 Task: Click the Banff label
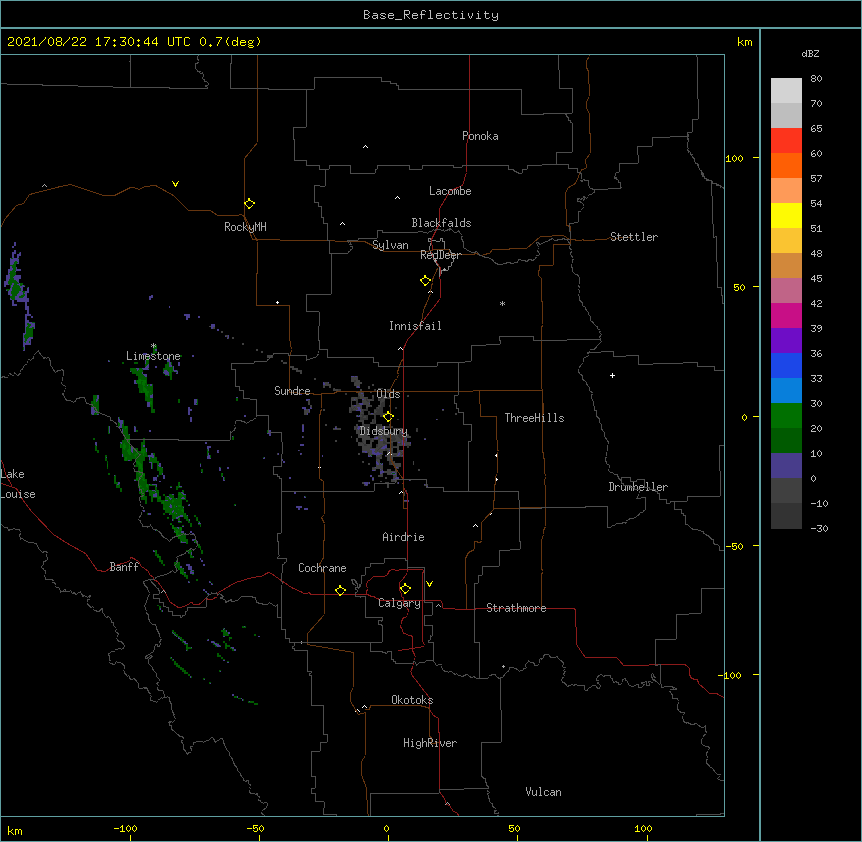tap(124, 567)
